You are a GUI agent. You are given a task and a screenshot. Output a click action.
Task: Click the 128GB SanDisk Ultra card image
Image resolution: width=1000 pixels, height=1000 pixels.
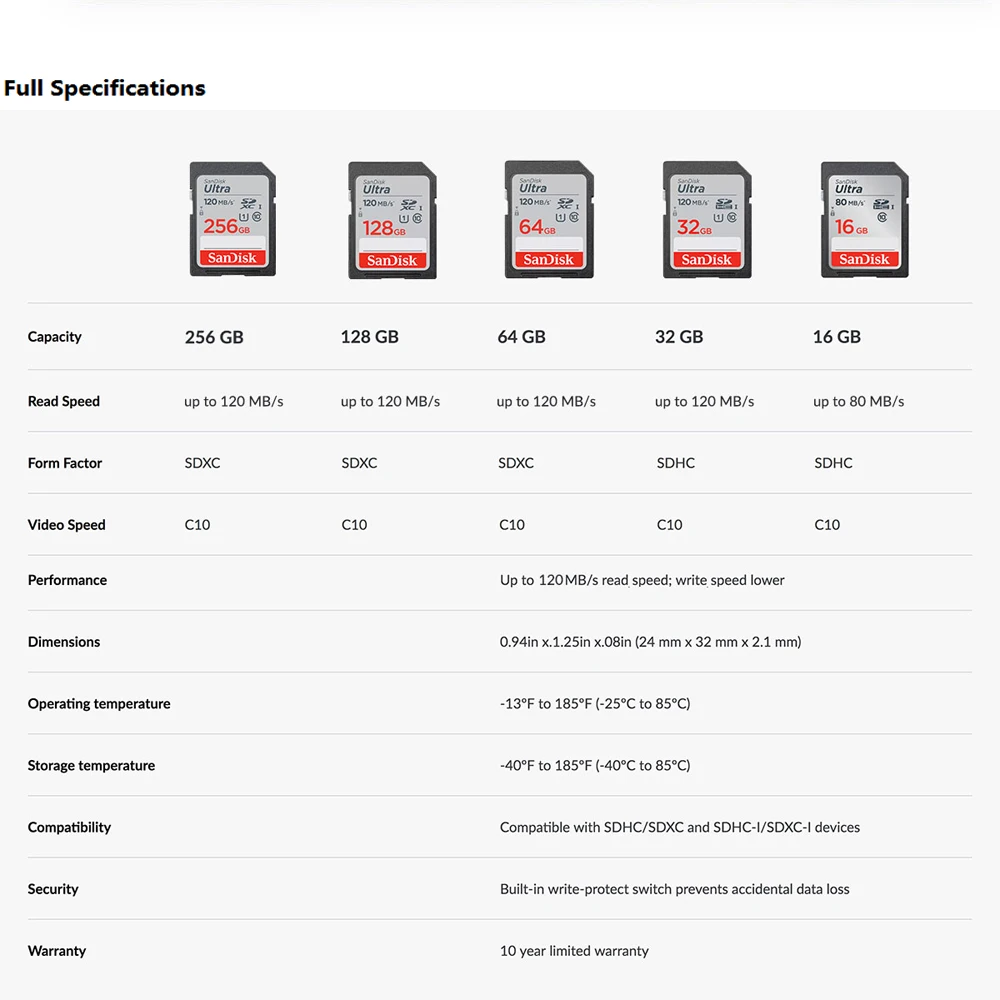(392, 220)
